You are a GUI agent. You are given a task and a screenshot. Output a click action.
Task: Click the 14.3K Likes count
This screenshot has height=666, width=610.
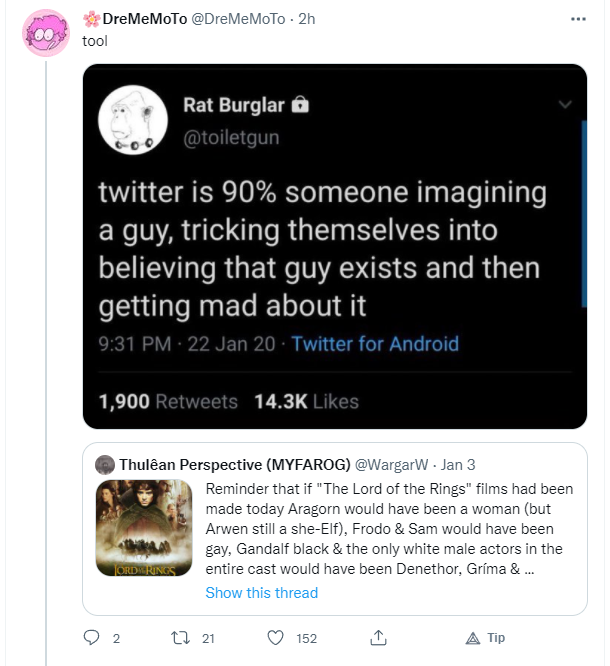(x=306, y=401)
